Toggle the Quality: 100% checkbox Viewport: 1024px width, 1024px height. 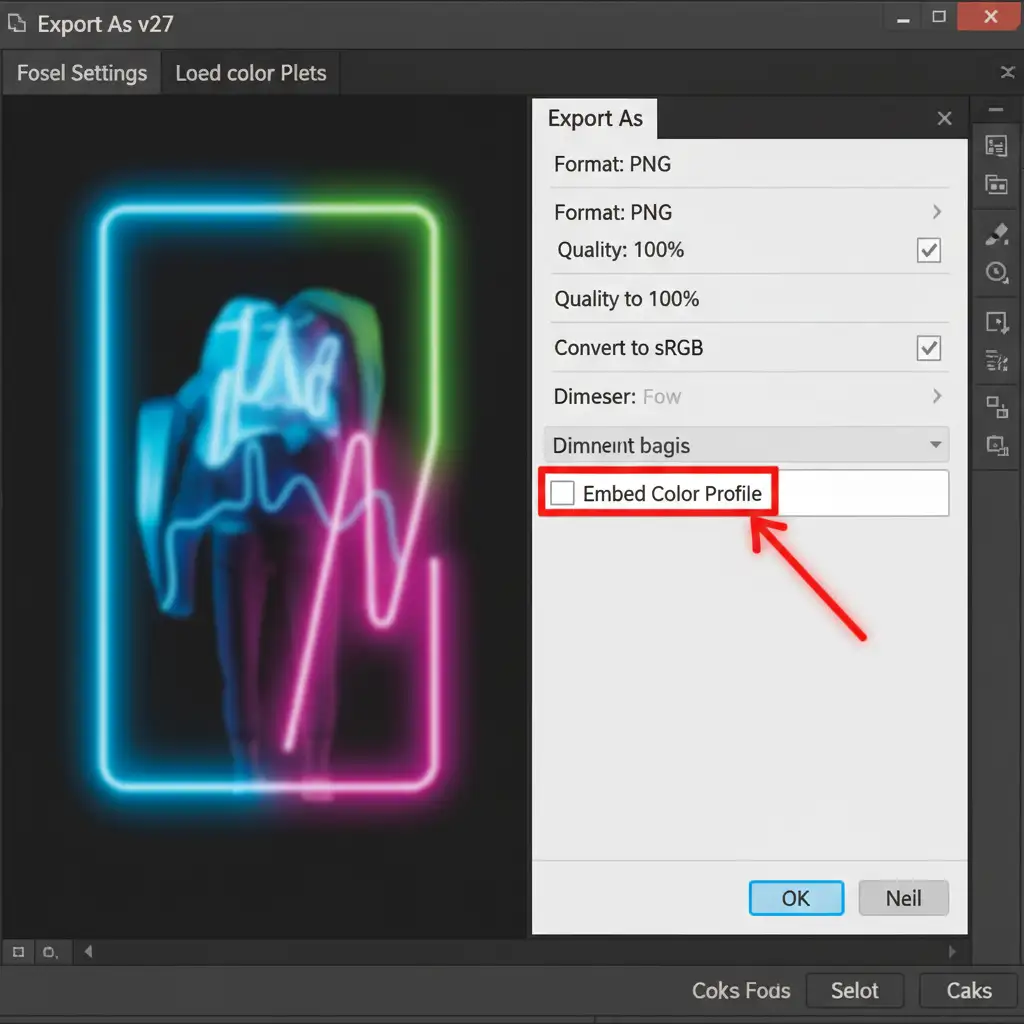(928, 250)
